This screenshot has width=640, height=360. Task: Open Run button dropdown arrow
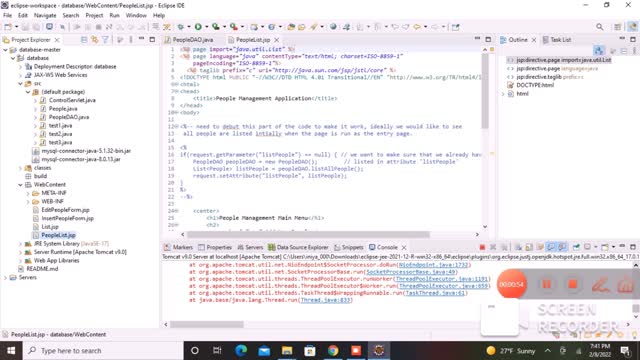pos(206,27)
